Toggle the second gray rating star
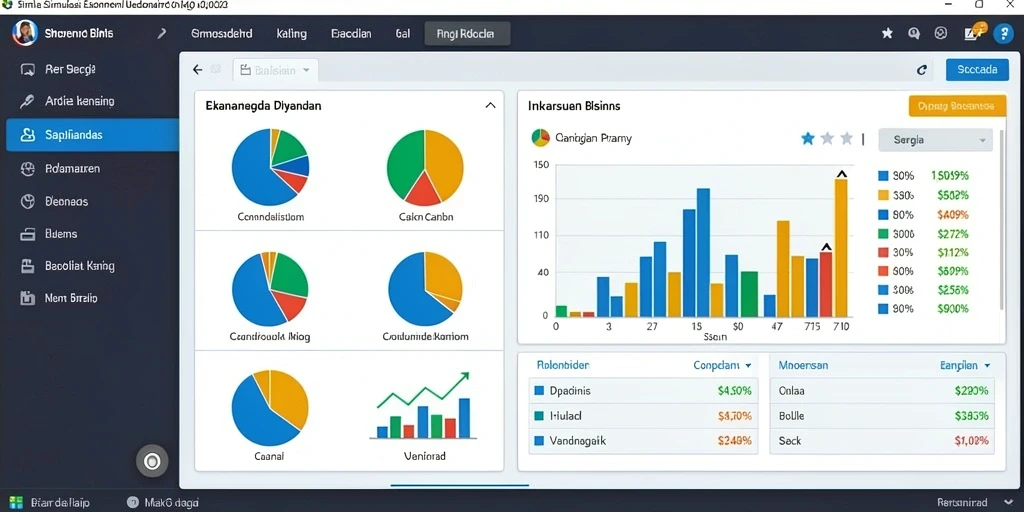Viewport: 1024px width, 512px height. coord(827,138)
